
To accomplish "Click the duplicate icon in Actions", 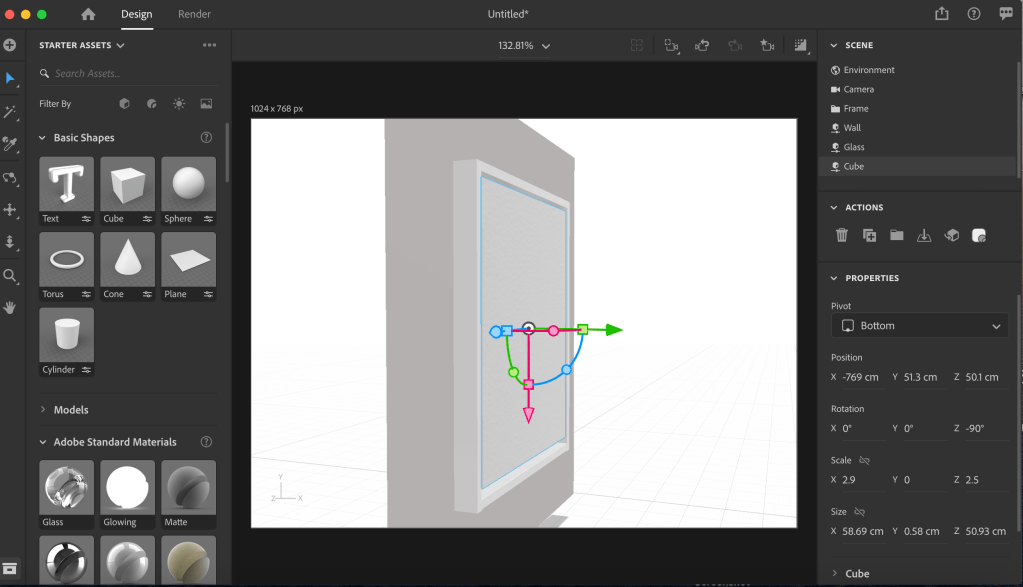I will tap(869, 235).
